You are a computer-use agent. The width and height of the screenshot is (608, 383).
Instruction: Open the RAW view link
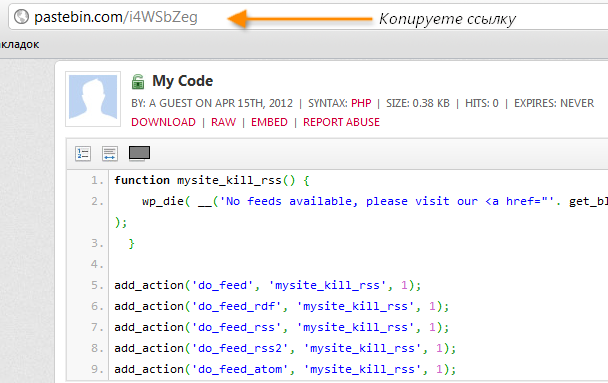(x=223, y=122)
